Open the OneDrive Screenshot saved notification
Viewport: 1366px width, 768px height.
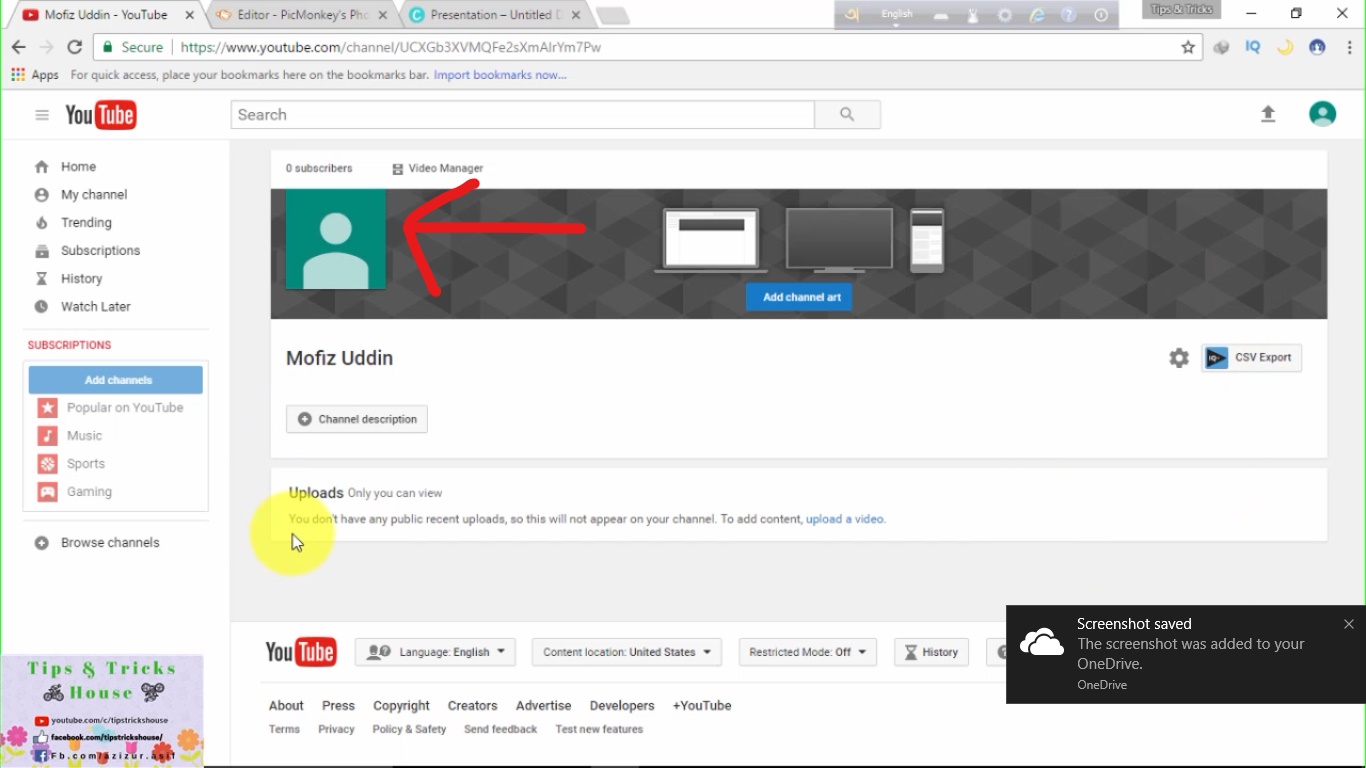[x=1186, y=654]
